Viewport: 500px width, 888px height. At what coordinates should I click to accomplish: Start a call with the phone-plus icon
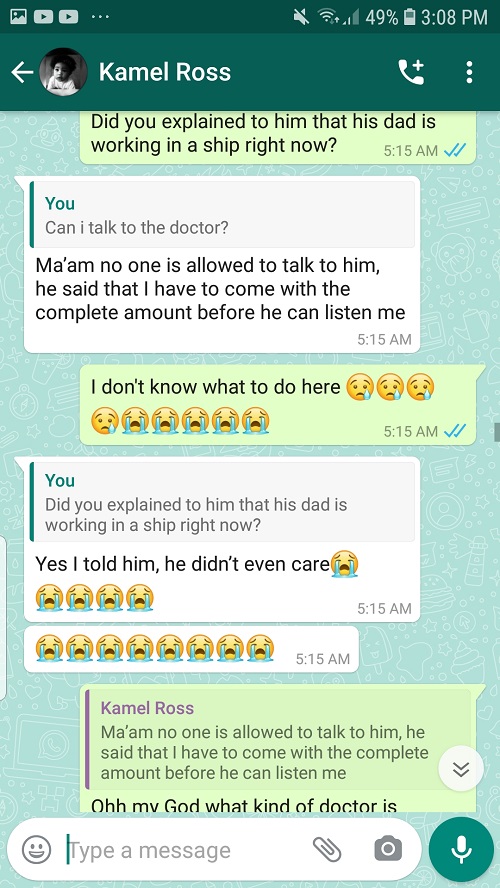tap(411, 72)
